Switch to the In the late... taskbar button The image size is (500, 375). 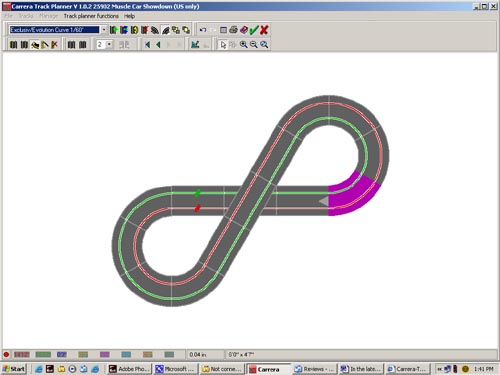[x=361, y=369]
